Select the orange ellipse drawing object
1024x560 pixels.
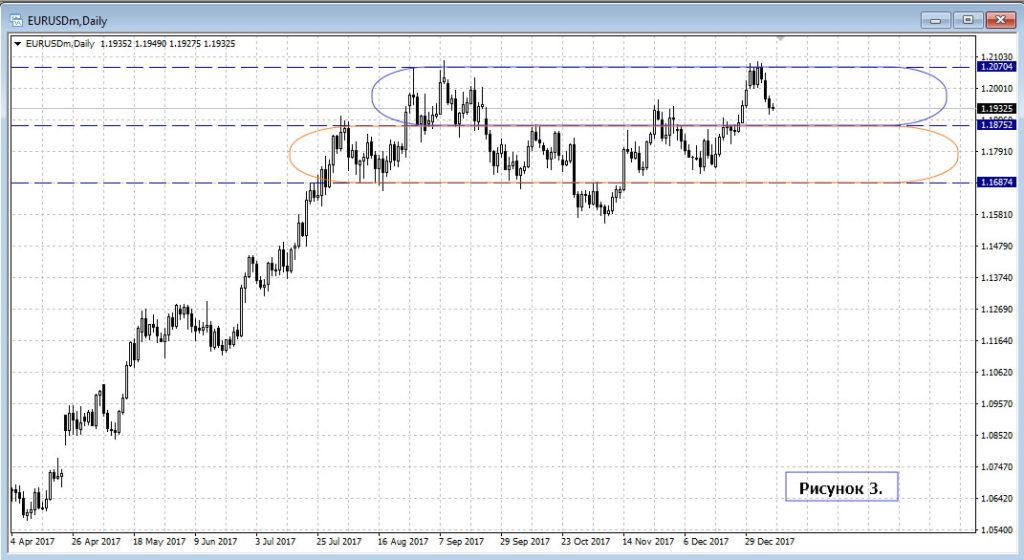click(x=289, y=154)
